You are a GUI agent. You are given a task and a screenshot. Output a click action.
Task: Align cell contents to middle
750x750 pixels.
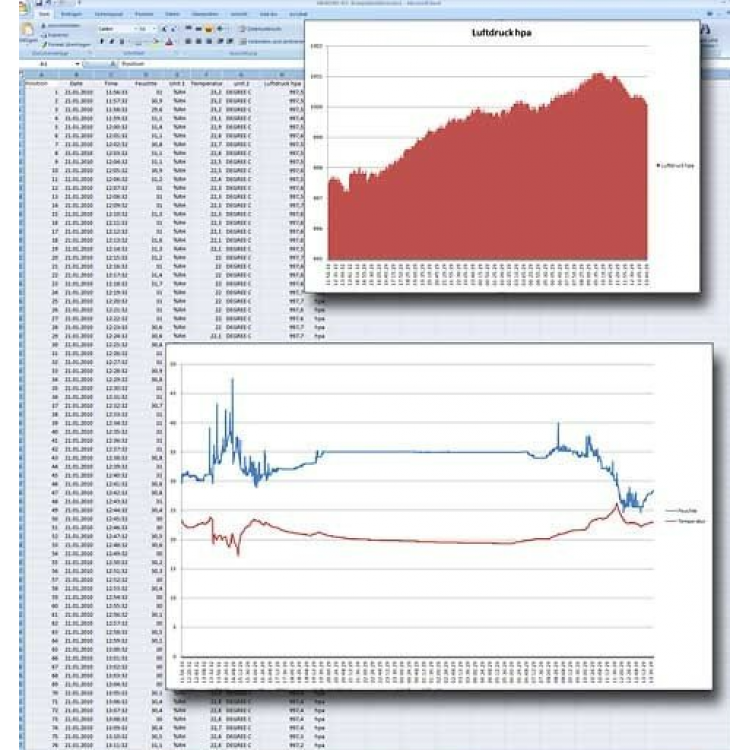[199, 28]
